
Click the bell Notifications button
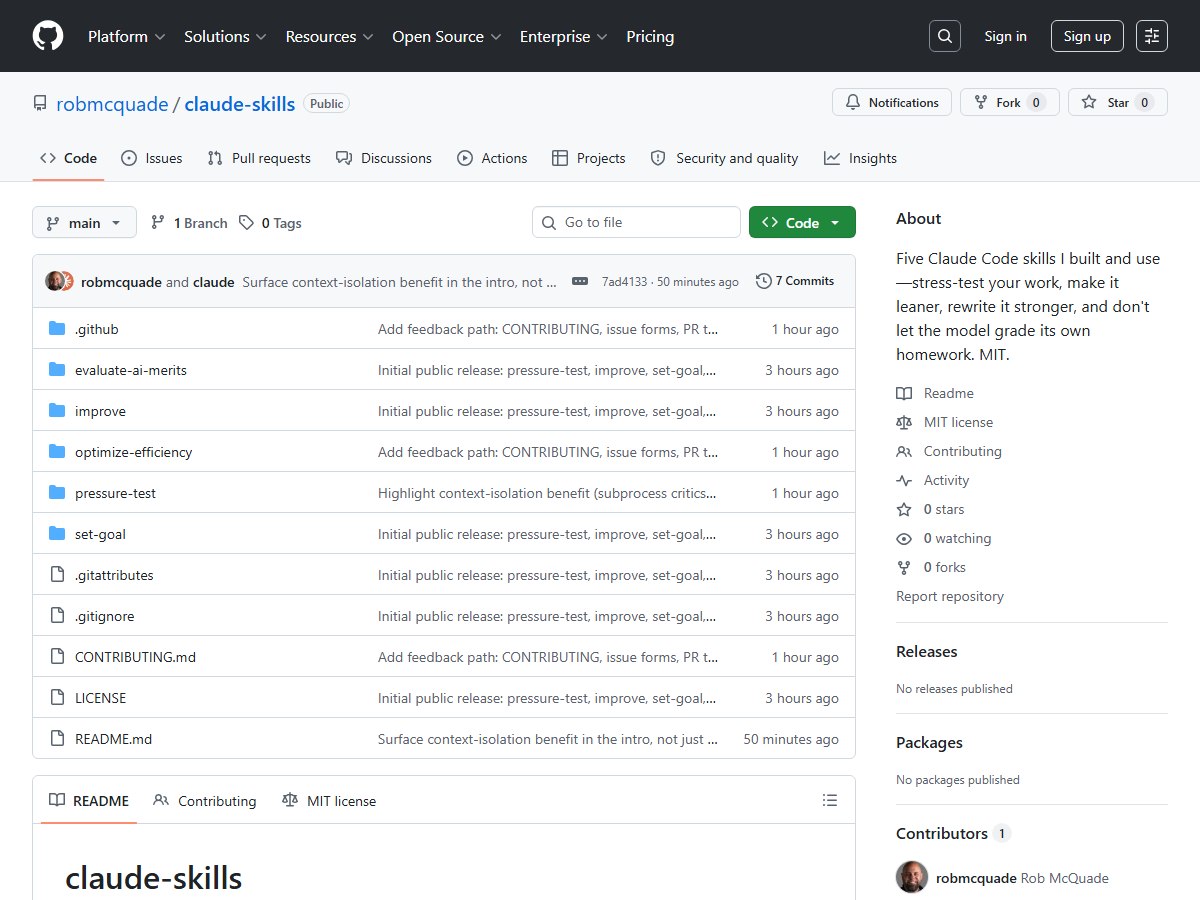[892, 103]
